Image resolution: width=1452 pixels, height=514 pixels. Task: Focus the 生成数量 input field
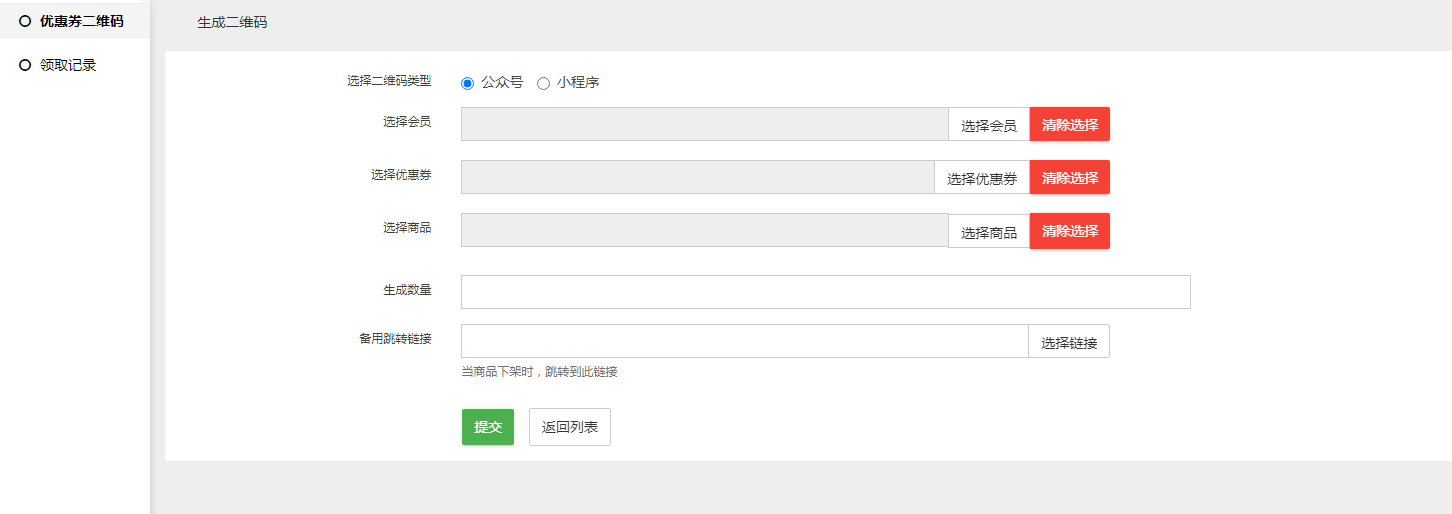pyautogui.click(x=825, y=292)
